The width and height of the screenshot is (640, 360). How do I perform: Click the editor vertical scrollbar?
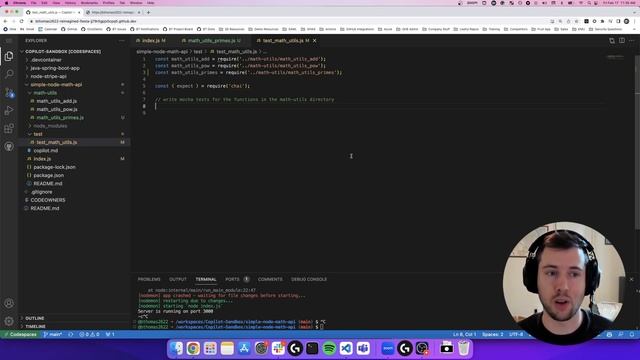pyautogui.click(x=637, y=143)
